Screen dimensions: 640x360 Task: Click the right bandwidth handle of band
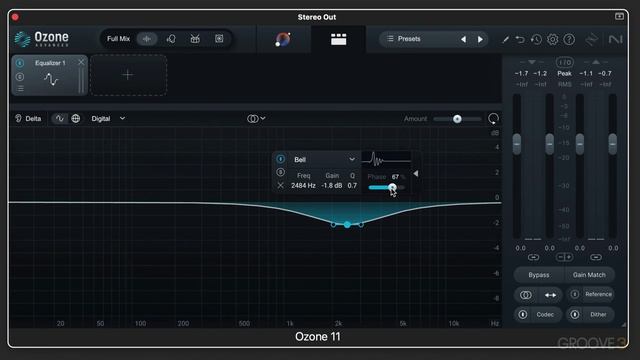click(x=361, y=224)
